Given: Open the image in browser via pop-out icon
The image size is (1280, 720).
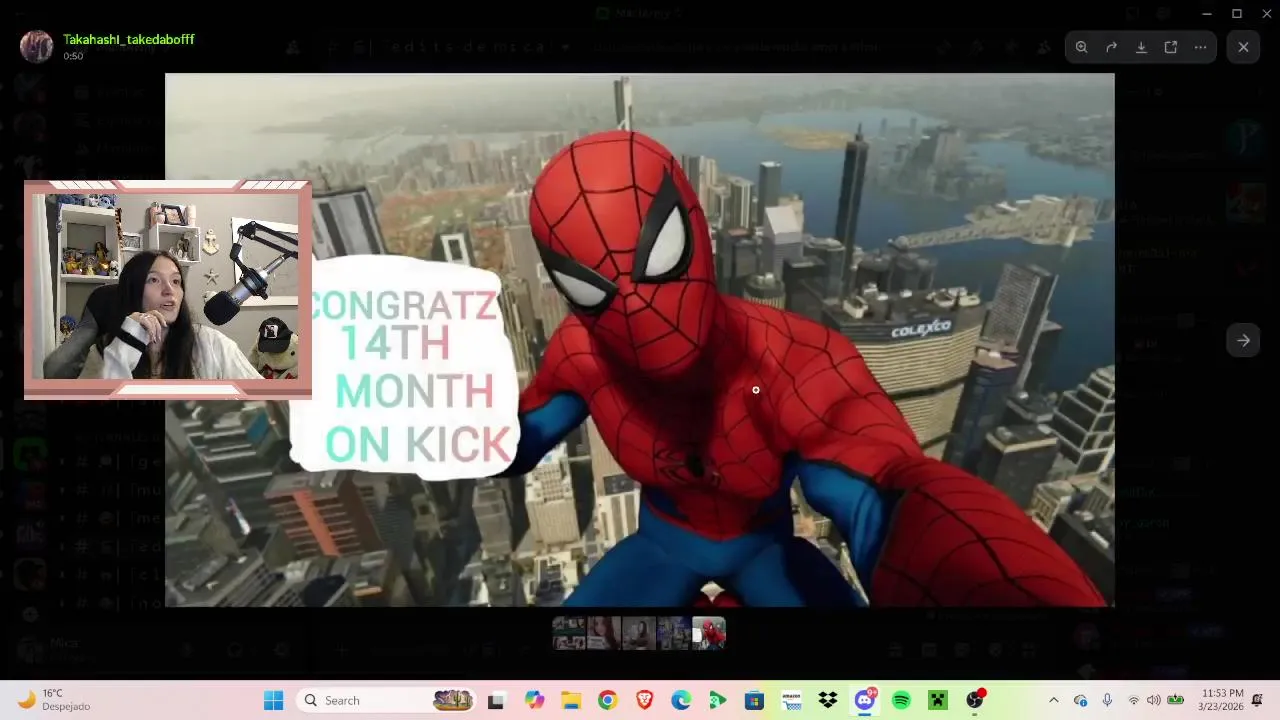Looking at the screenshot, I should point(1171,47).
